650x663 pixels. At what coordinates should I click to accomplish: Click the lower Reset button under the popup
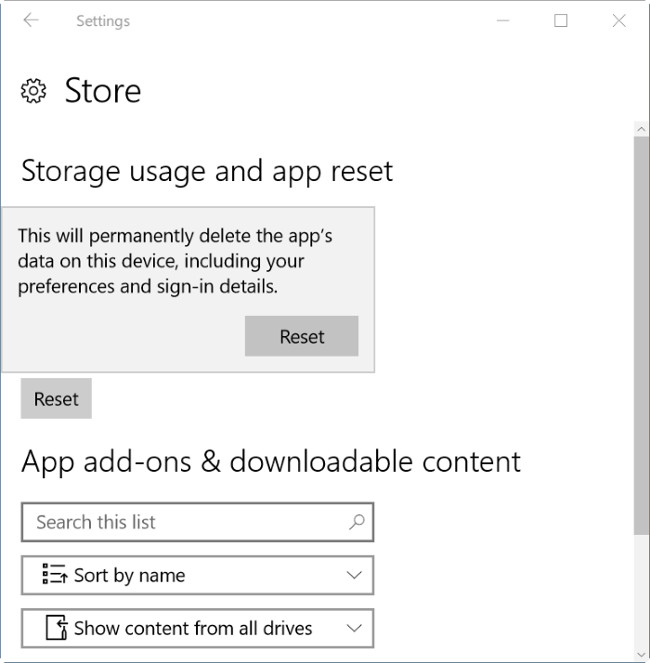(56, 399)
